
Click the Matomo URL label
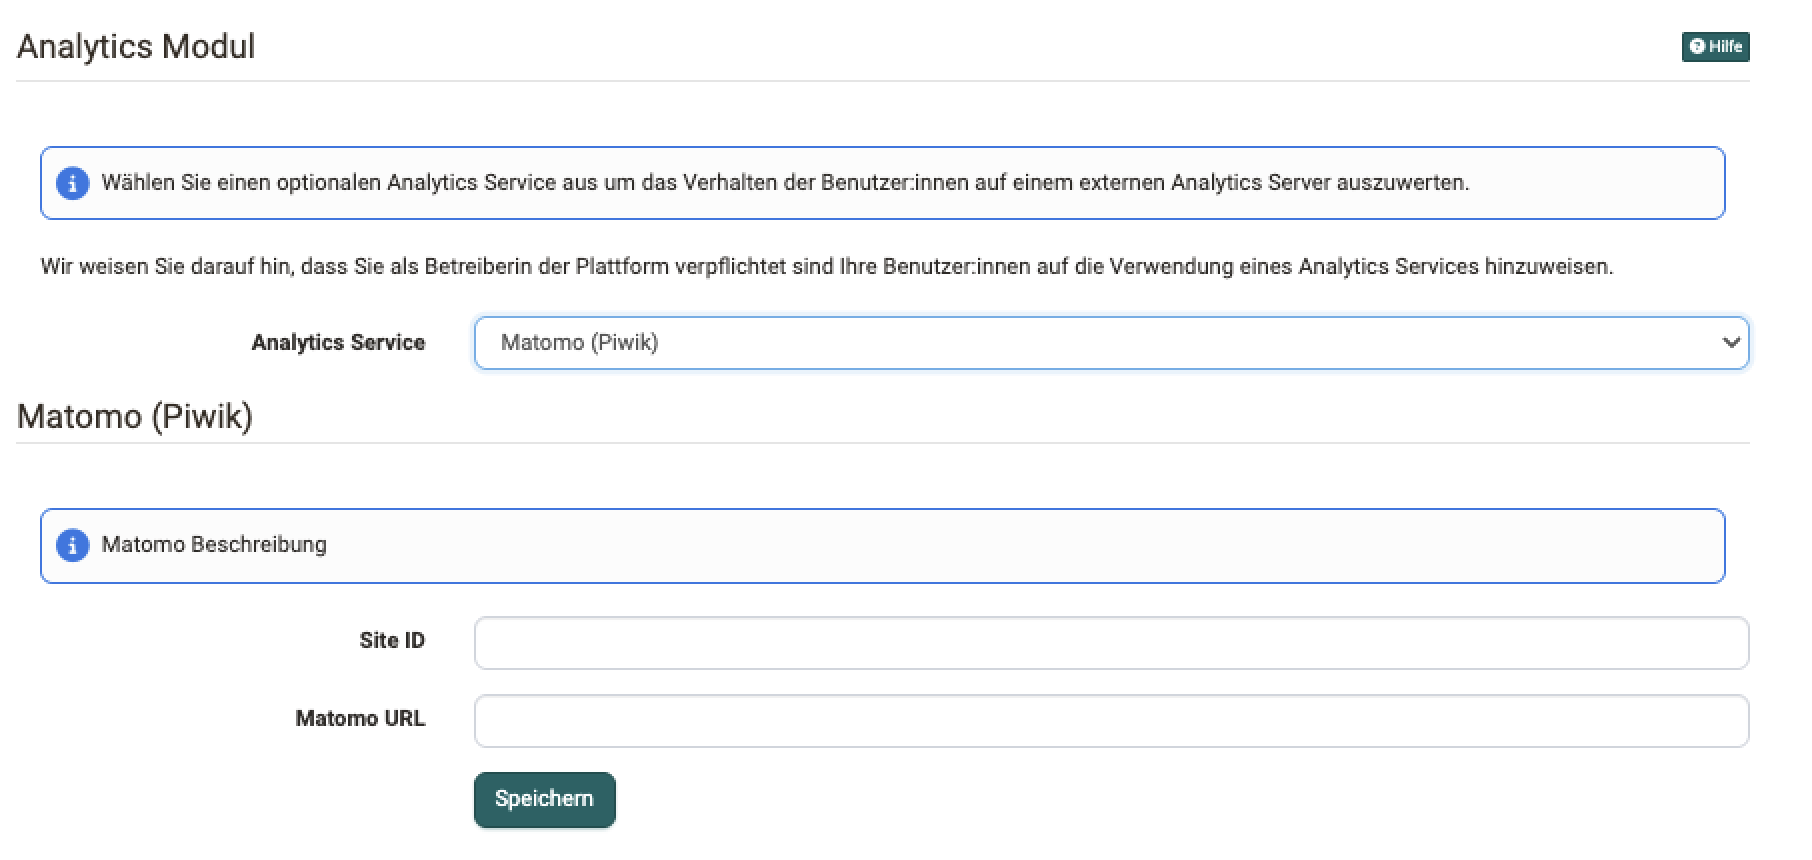pos(360,719)
